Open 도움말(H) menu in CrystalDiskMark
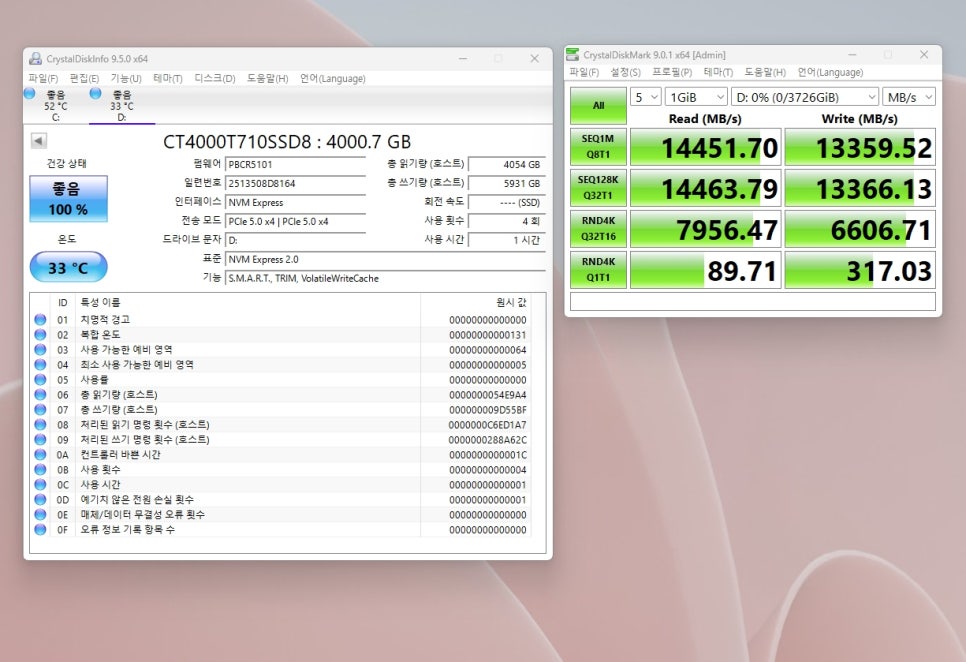This screenshot has width=966, height=662. [x=765, y=72]
